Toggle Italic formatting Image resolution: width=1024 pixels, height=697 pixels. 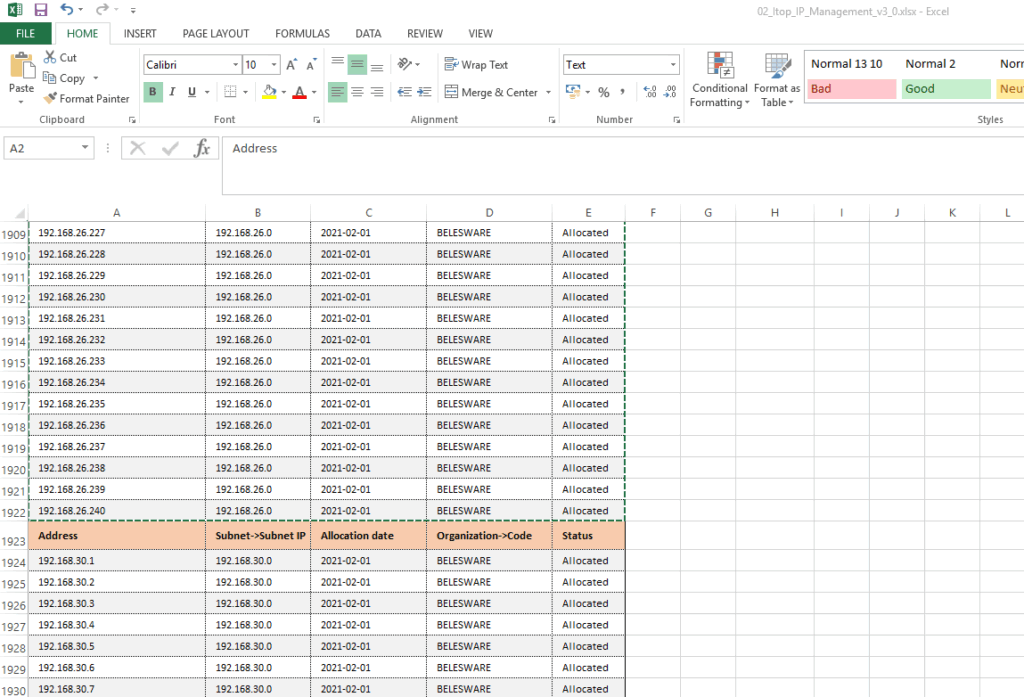pyautogui.click(x=172, y=92)
